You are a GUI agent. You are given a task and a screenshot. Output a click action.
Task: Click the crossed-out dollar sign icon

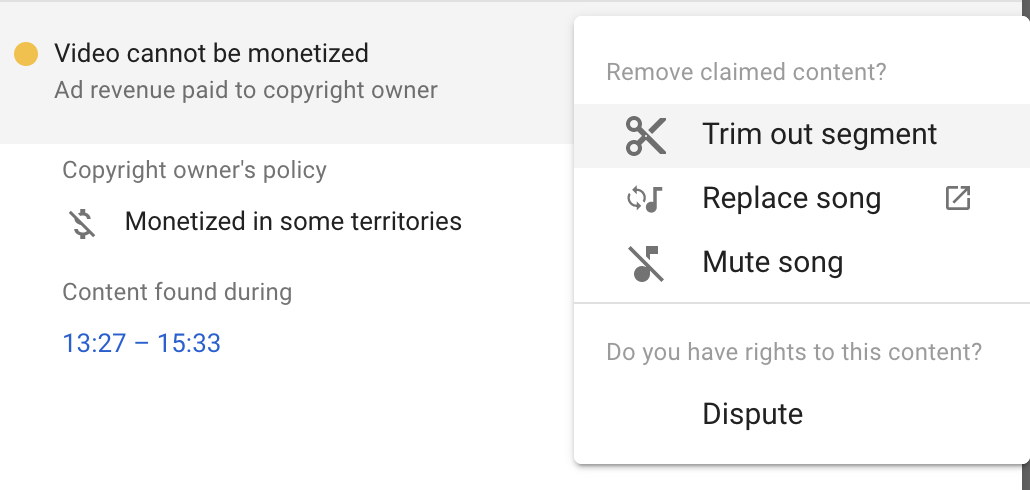click(x=84, y=222)
